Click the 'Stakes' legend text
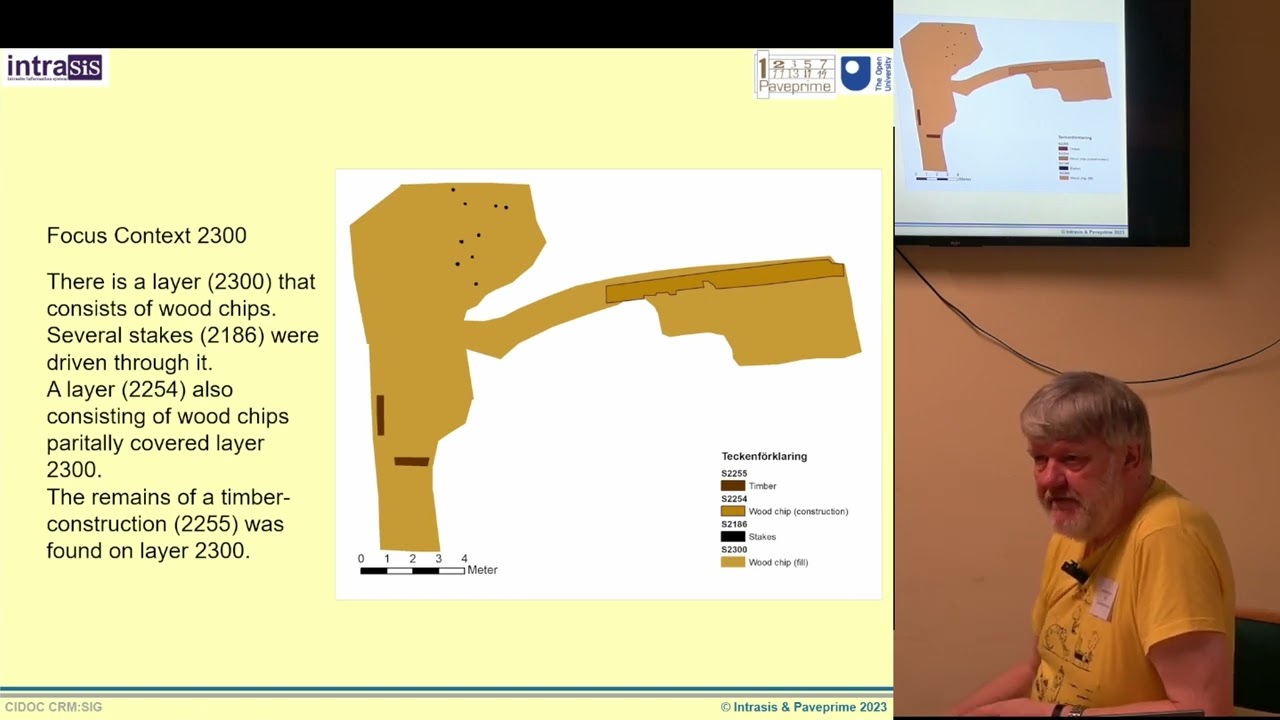Screen dimensions: 1280x720 pos(762,537)
